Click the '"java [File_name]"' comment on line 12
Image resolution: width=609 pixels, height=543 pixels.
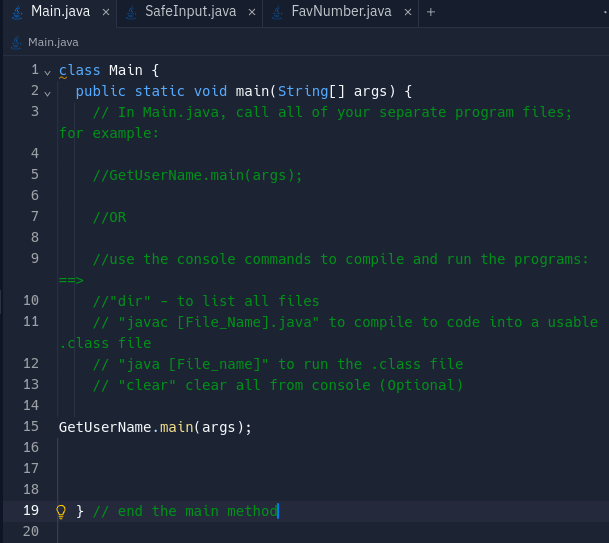click(278, 364)
